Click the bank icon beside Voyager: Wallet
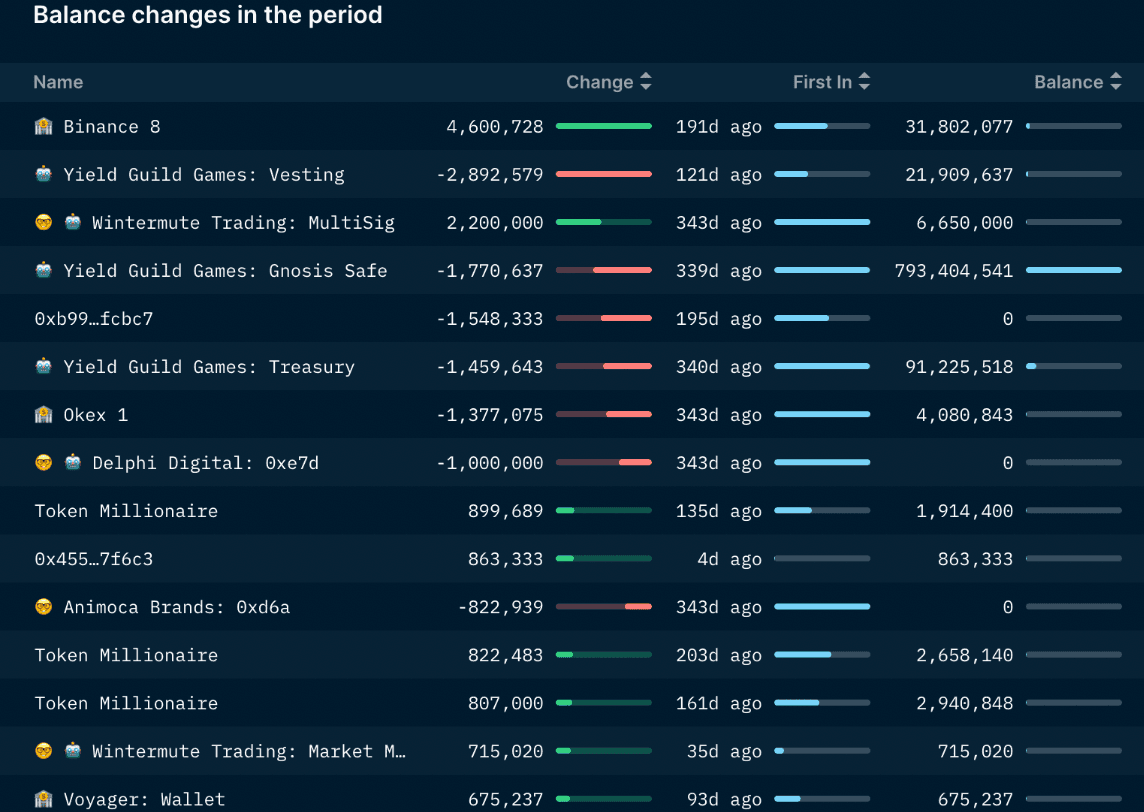The image size is (1144, 812). (43, 799)
